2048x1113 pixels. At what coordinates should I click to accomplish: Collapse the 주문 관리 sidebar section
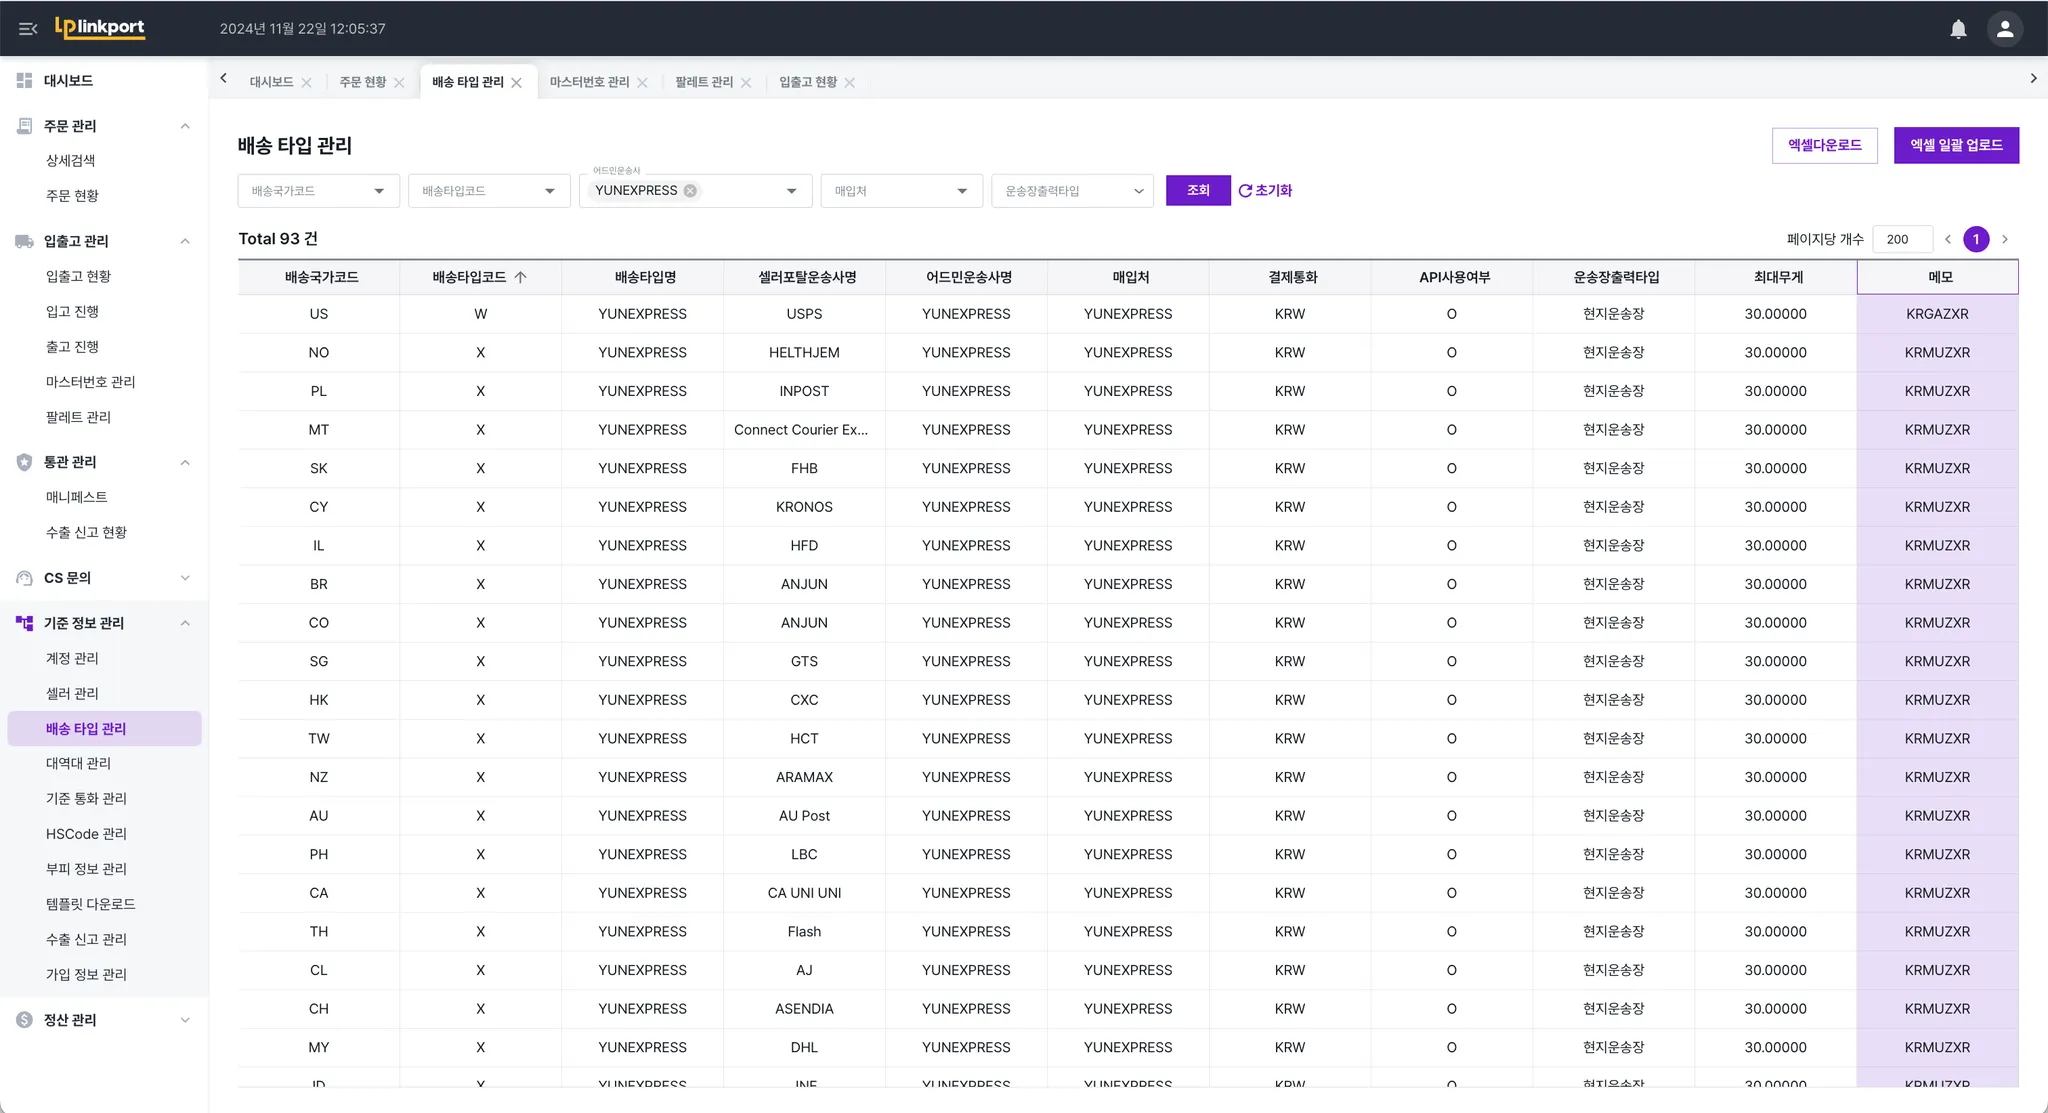click(185, 126)
